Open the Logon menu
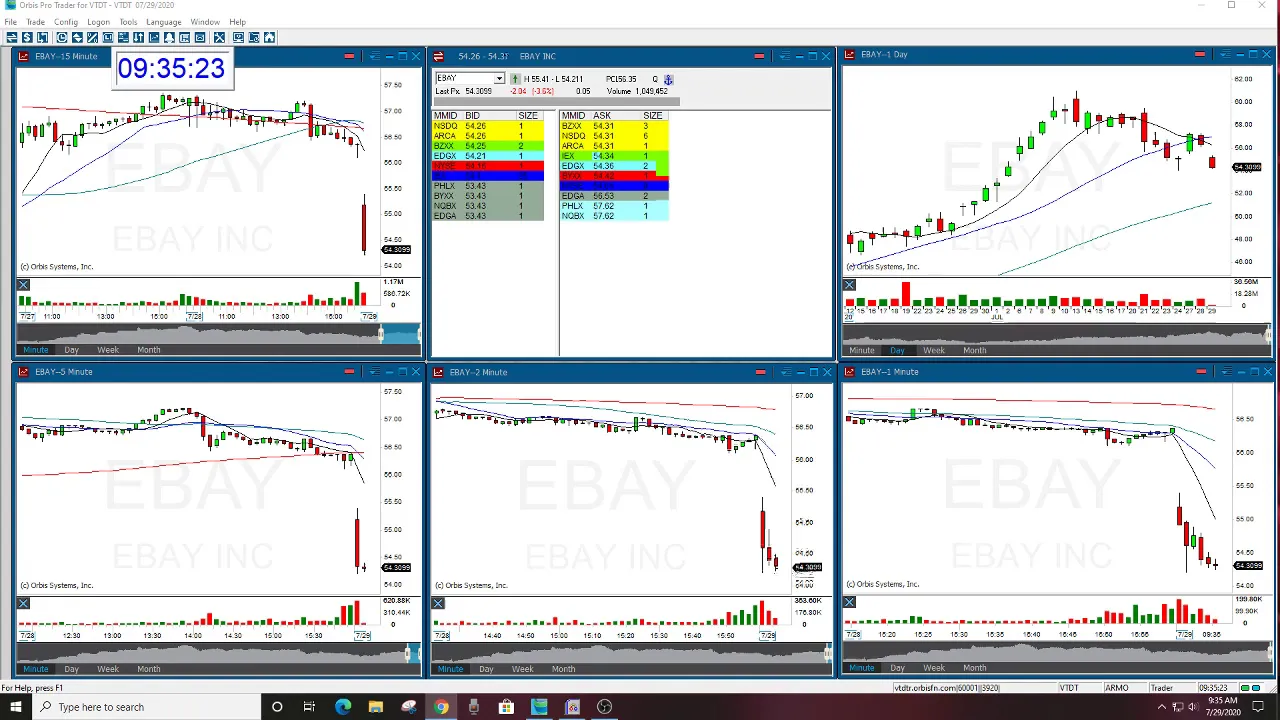Viewport: 1280px width, 720px height. coord(98,22)
